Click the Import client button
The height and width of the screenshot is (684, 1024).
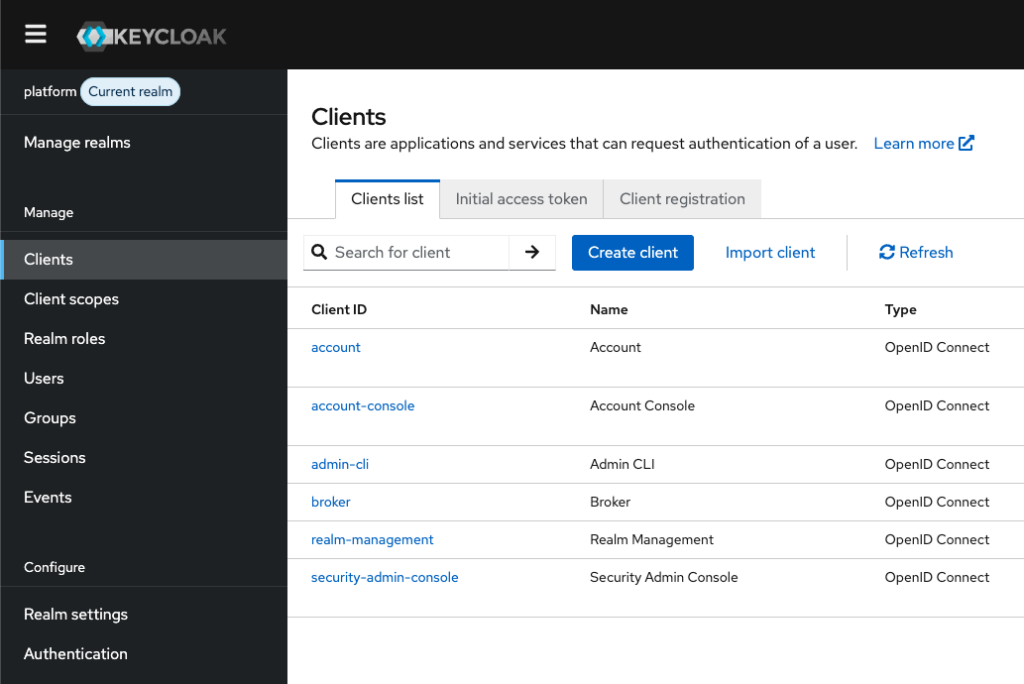click(x=770, y=253)
